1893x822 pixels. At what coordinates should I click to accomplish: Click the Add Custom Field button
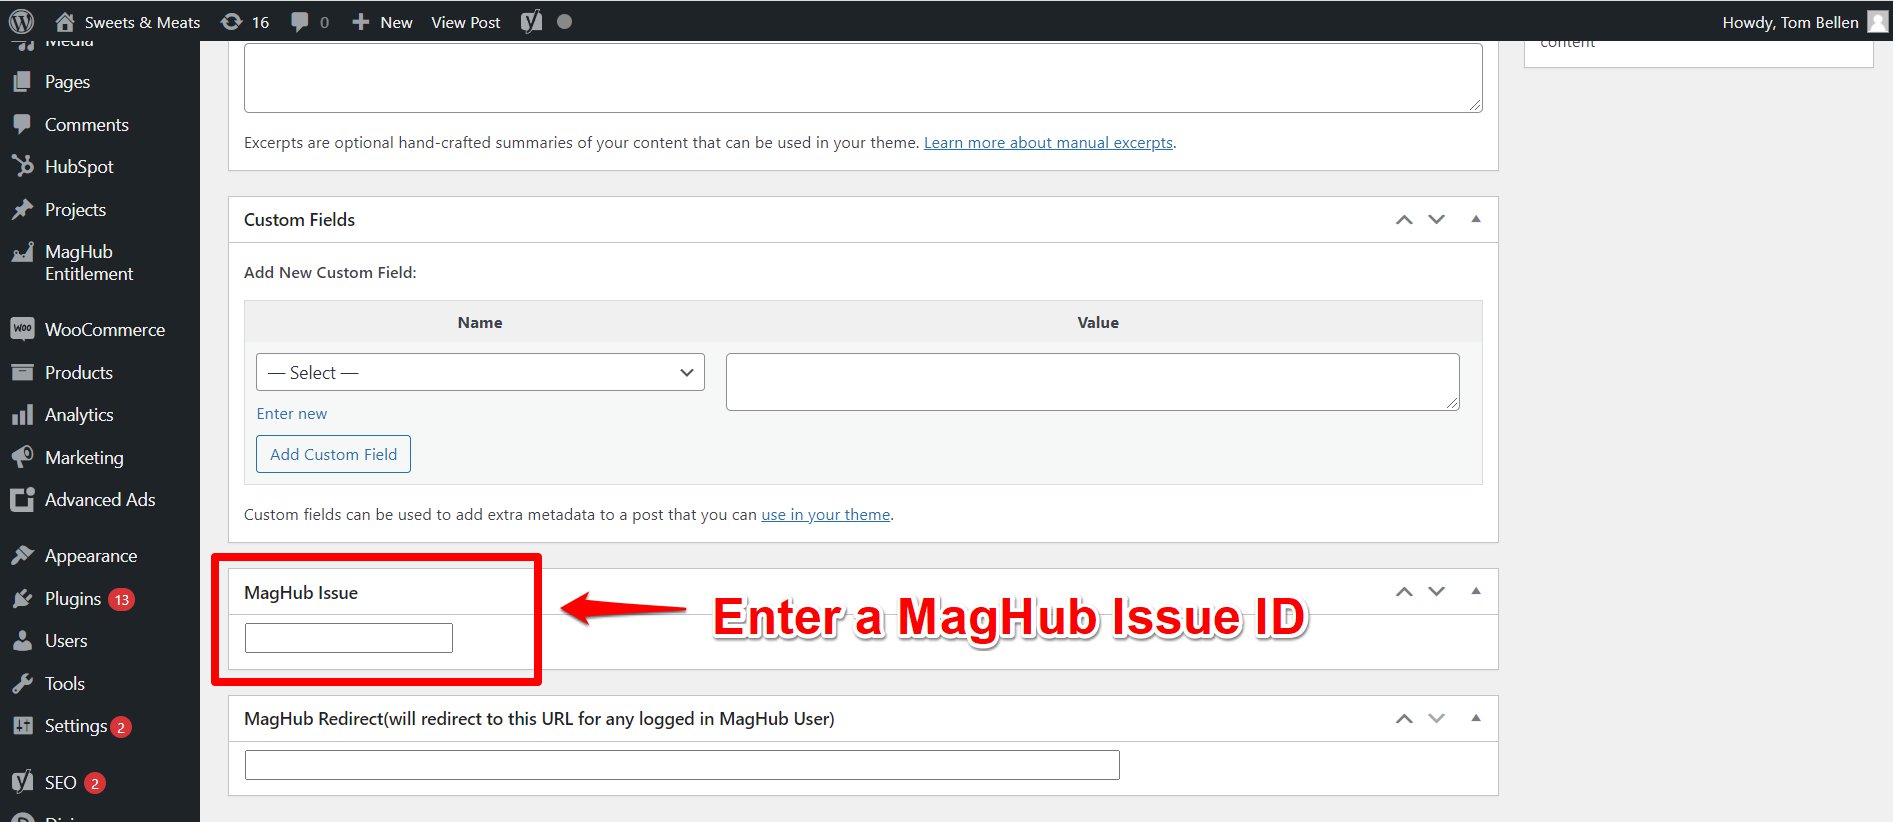coord(333,454)
